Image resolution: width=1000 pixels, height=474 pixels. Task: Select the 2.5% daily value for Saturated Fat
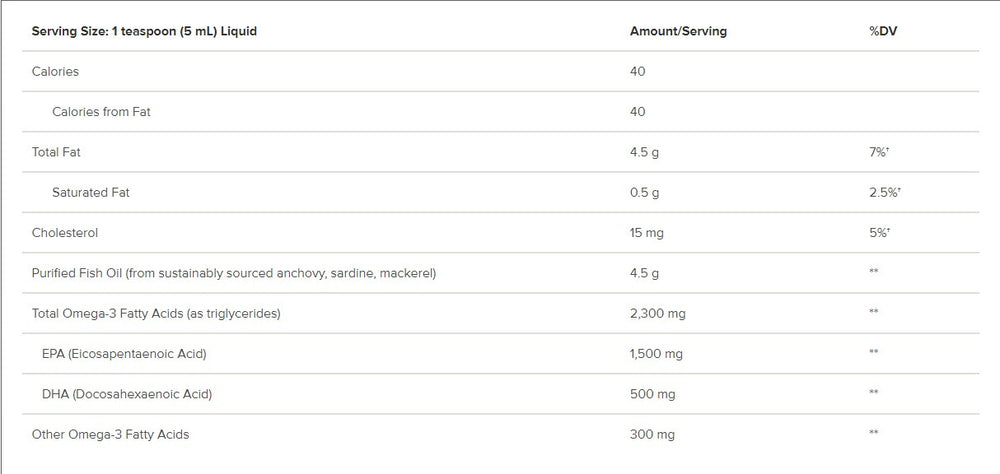click(x=884, y=192)
